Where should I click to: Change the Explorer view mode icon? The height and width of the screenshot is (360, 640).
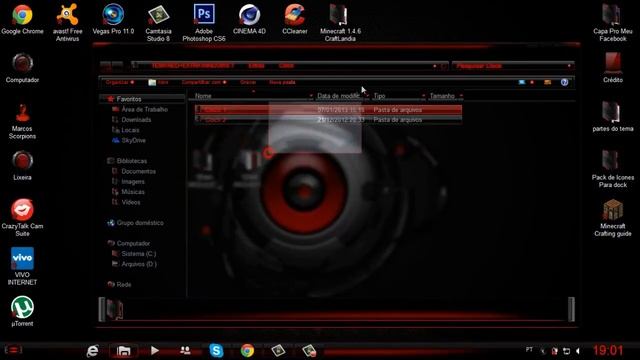(x=522, y=82)
